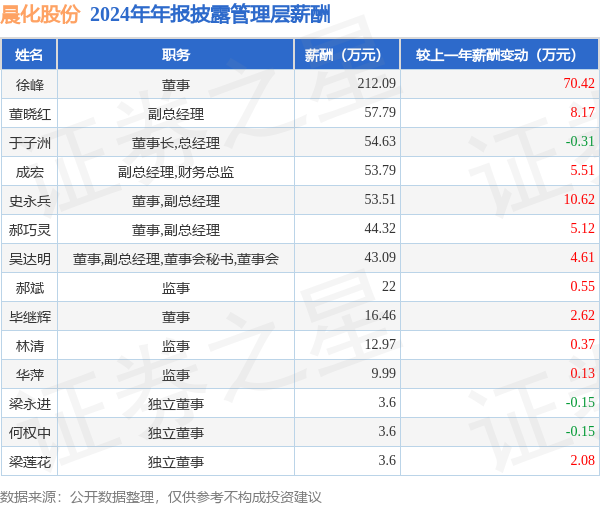Click the name 徐峰
This screenshot has width=600, height=506.
pyautogui.click(x=29, y=85)
